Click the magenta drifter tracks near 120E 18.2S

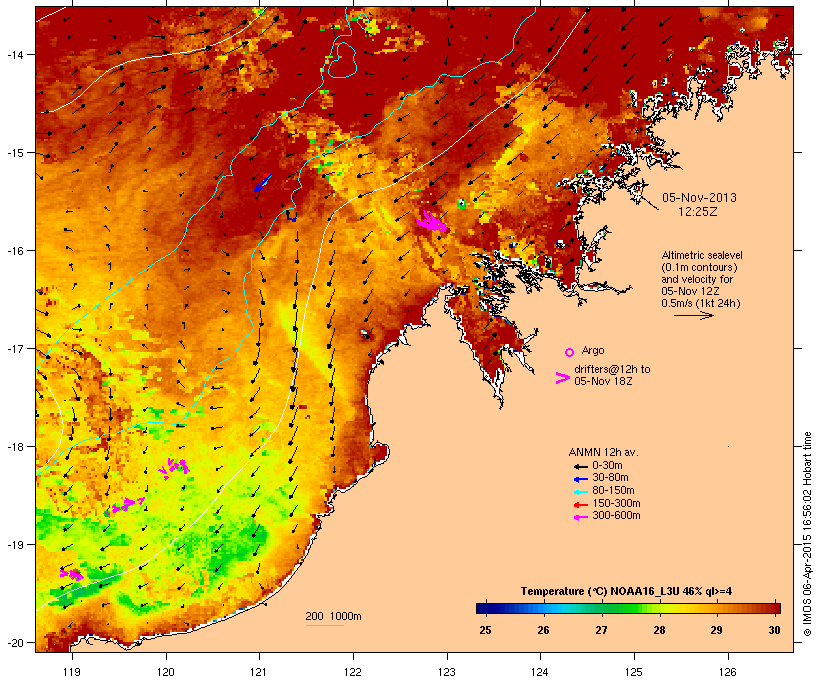(174, 468)
